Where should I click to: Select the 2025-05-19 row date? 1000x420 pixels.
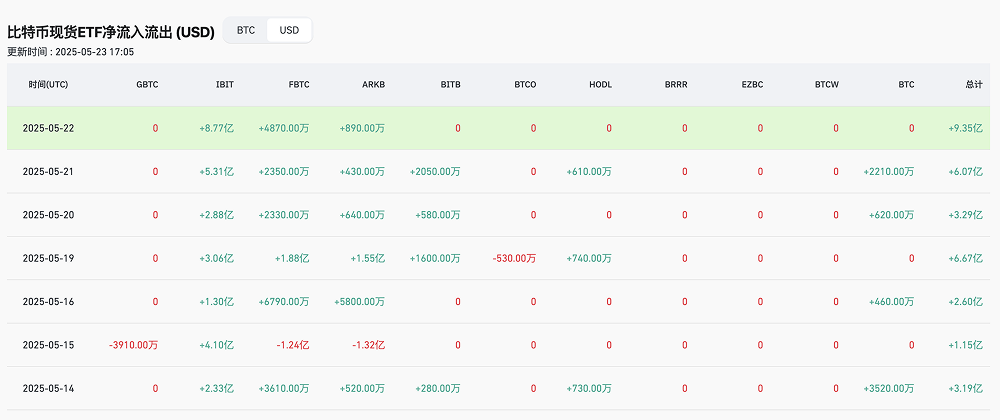(49, 258)
